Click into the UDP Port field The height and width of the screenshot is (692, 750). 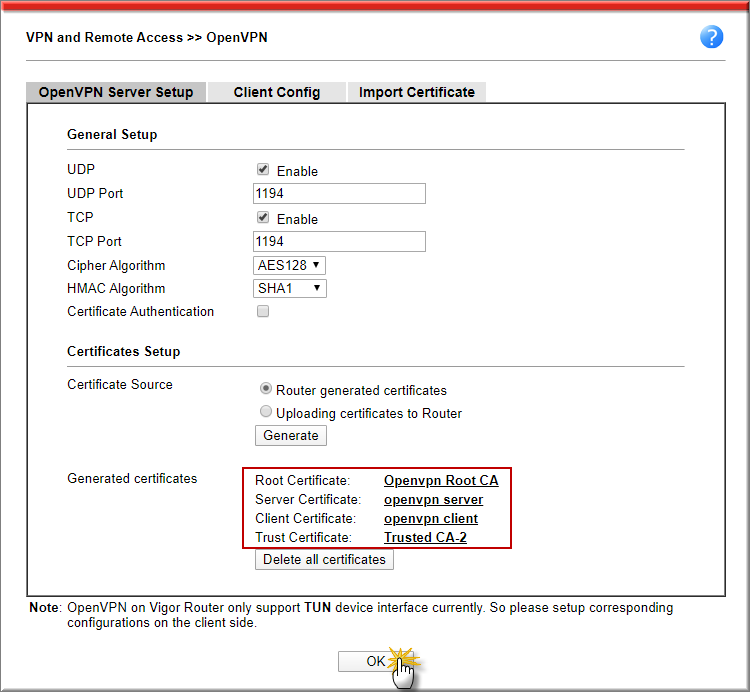click(339, 193)
